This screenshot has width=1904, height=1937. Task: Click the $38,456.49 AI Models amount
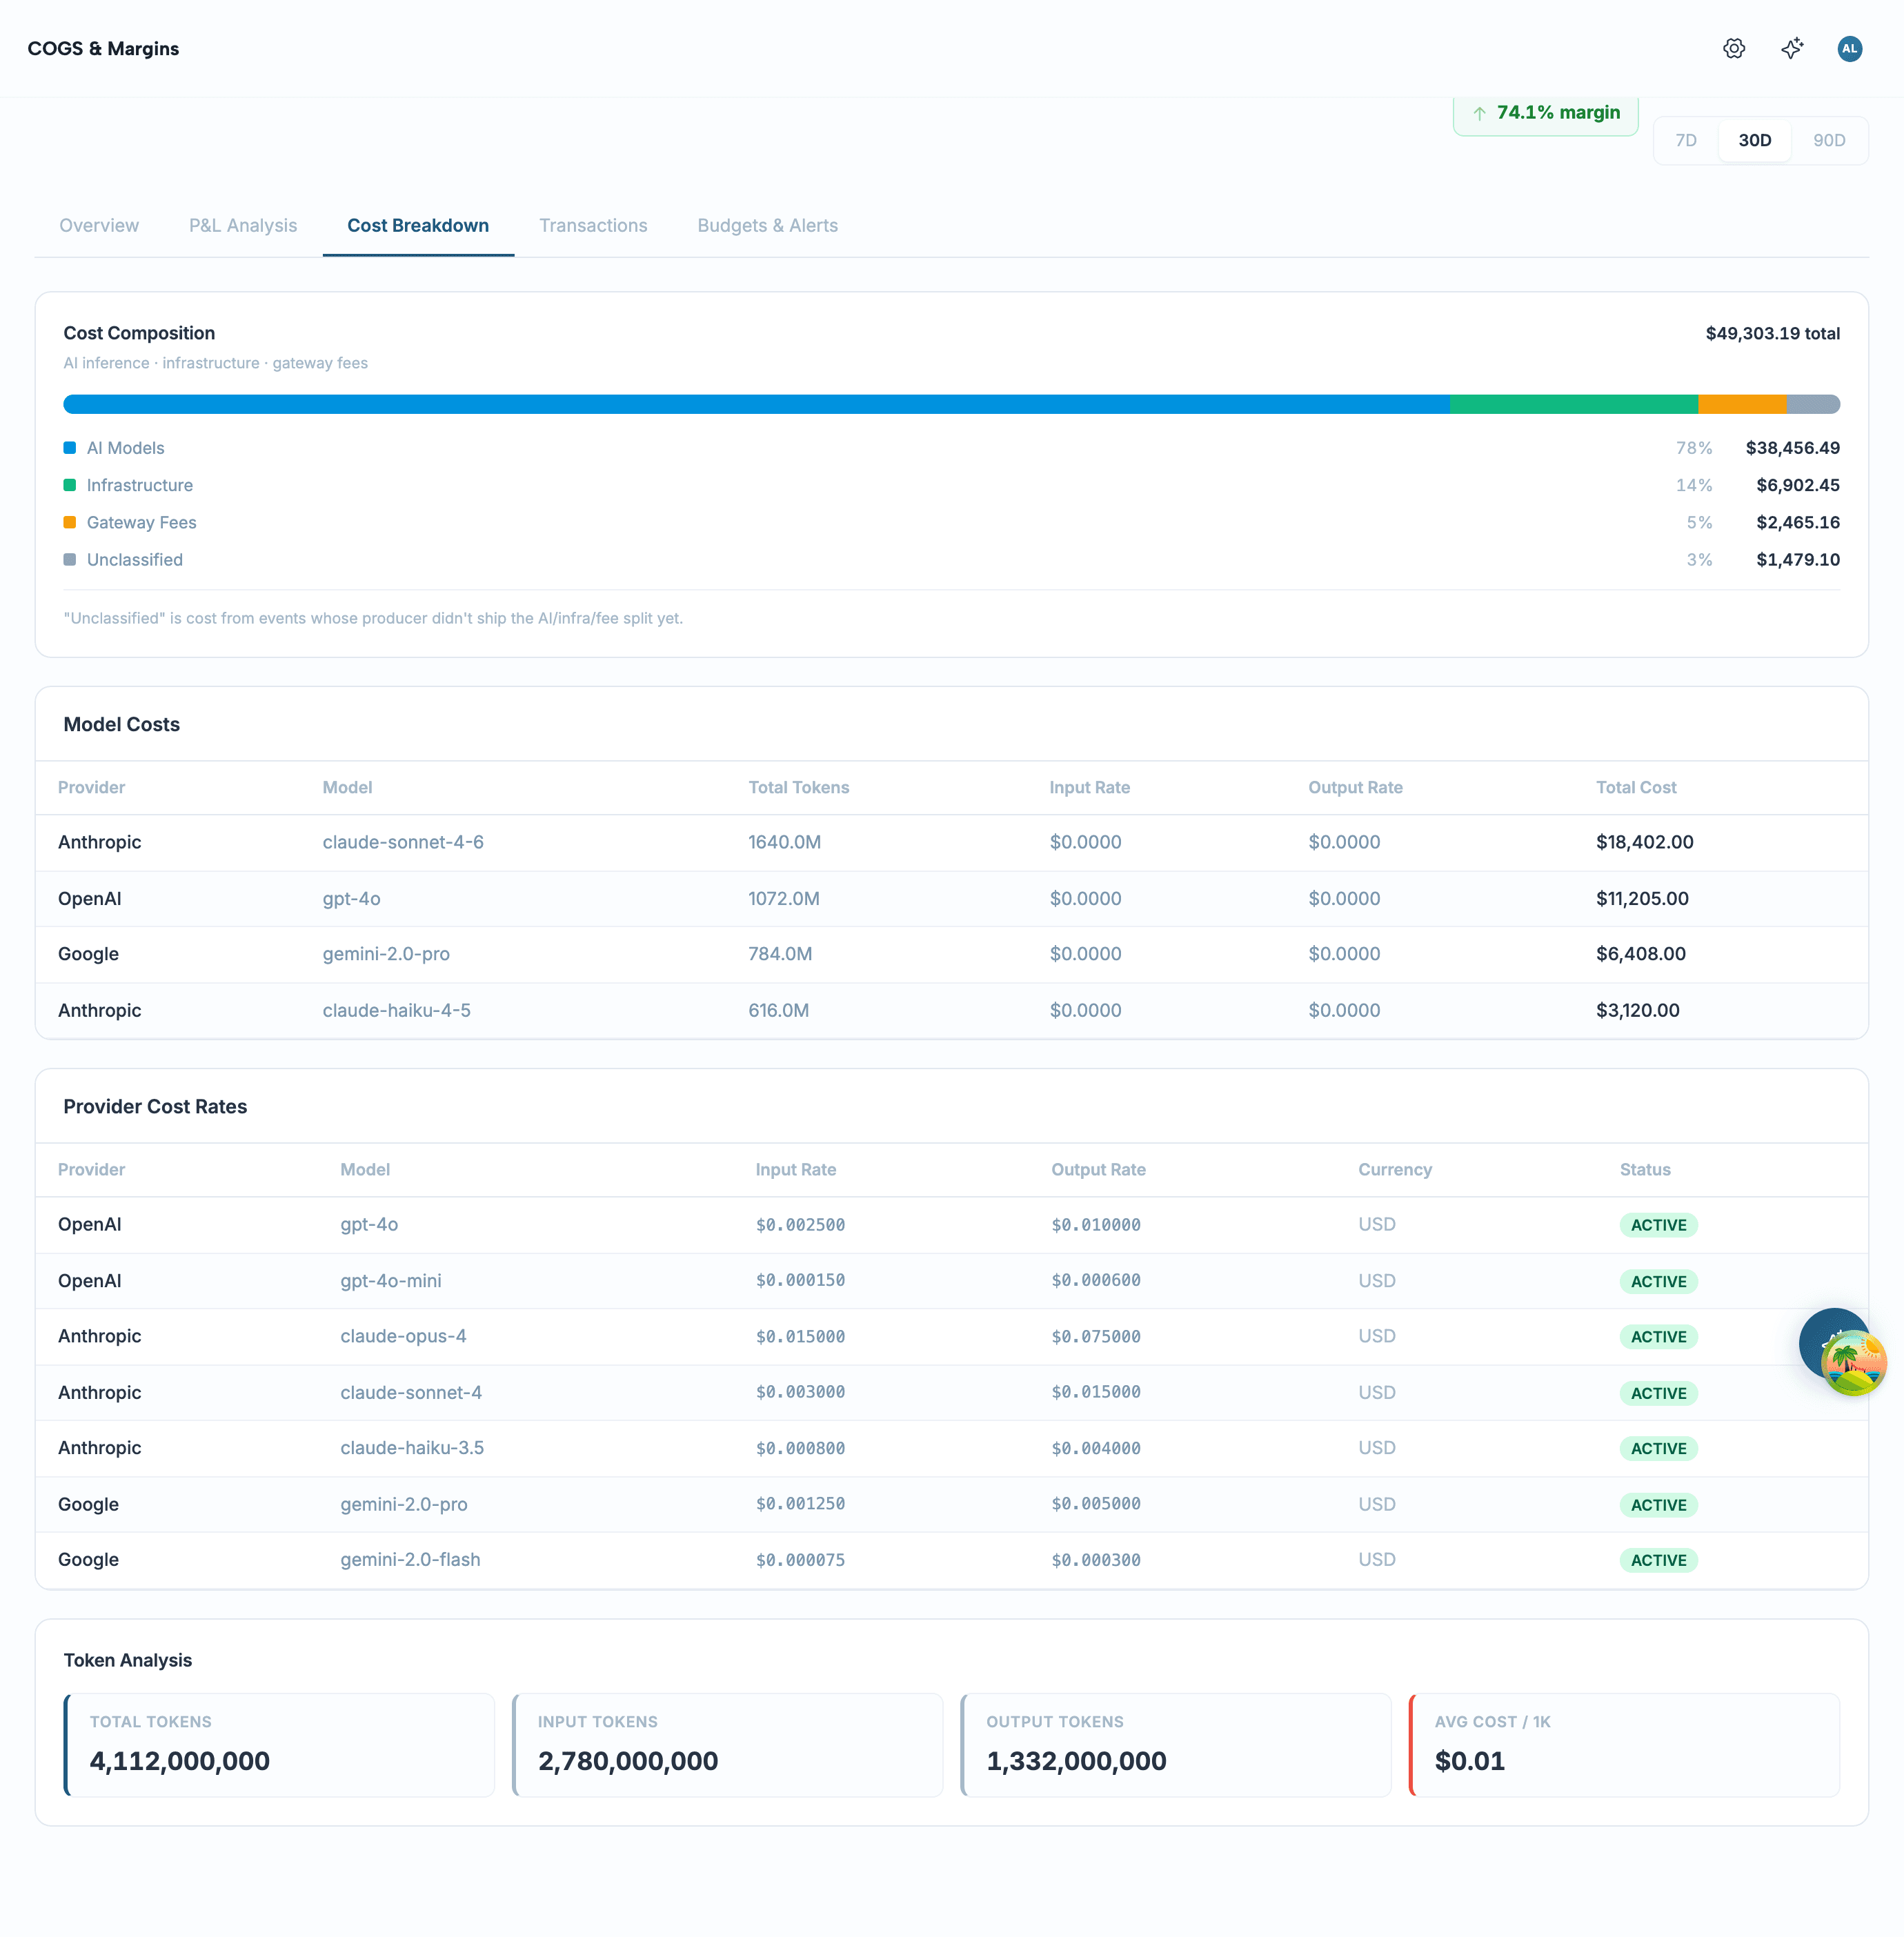coord(1792,448)
